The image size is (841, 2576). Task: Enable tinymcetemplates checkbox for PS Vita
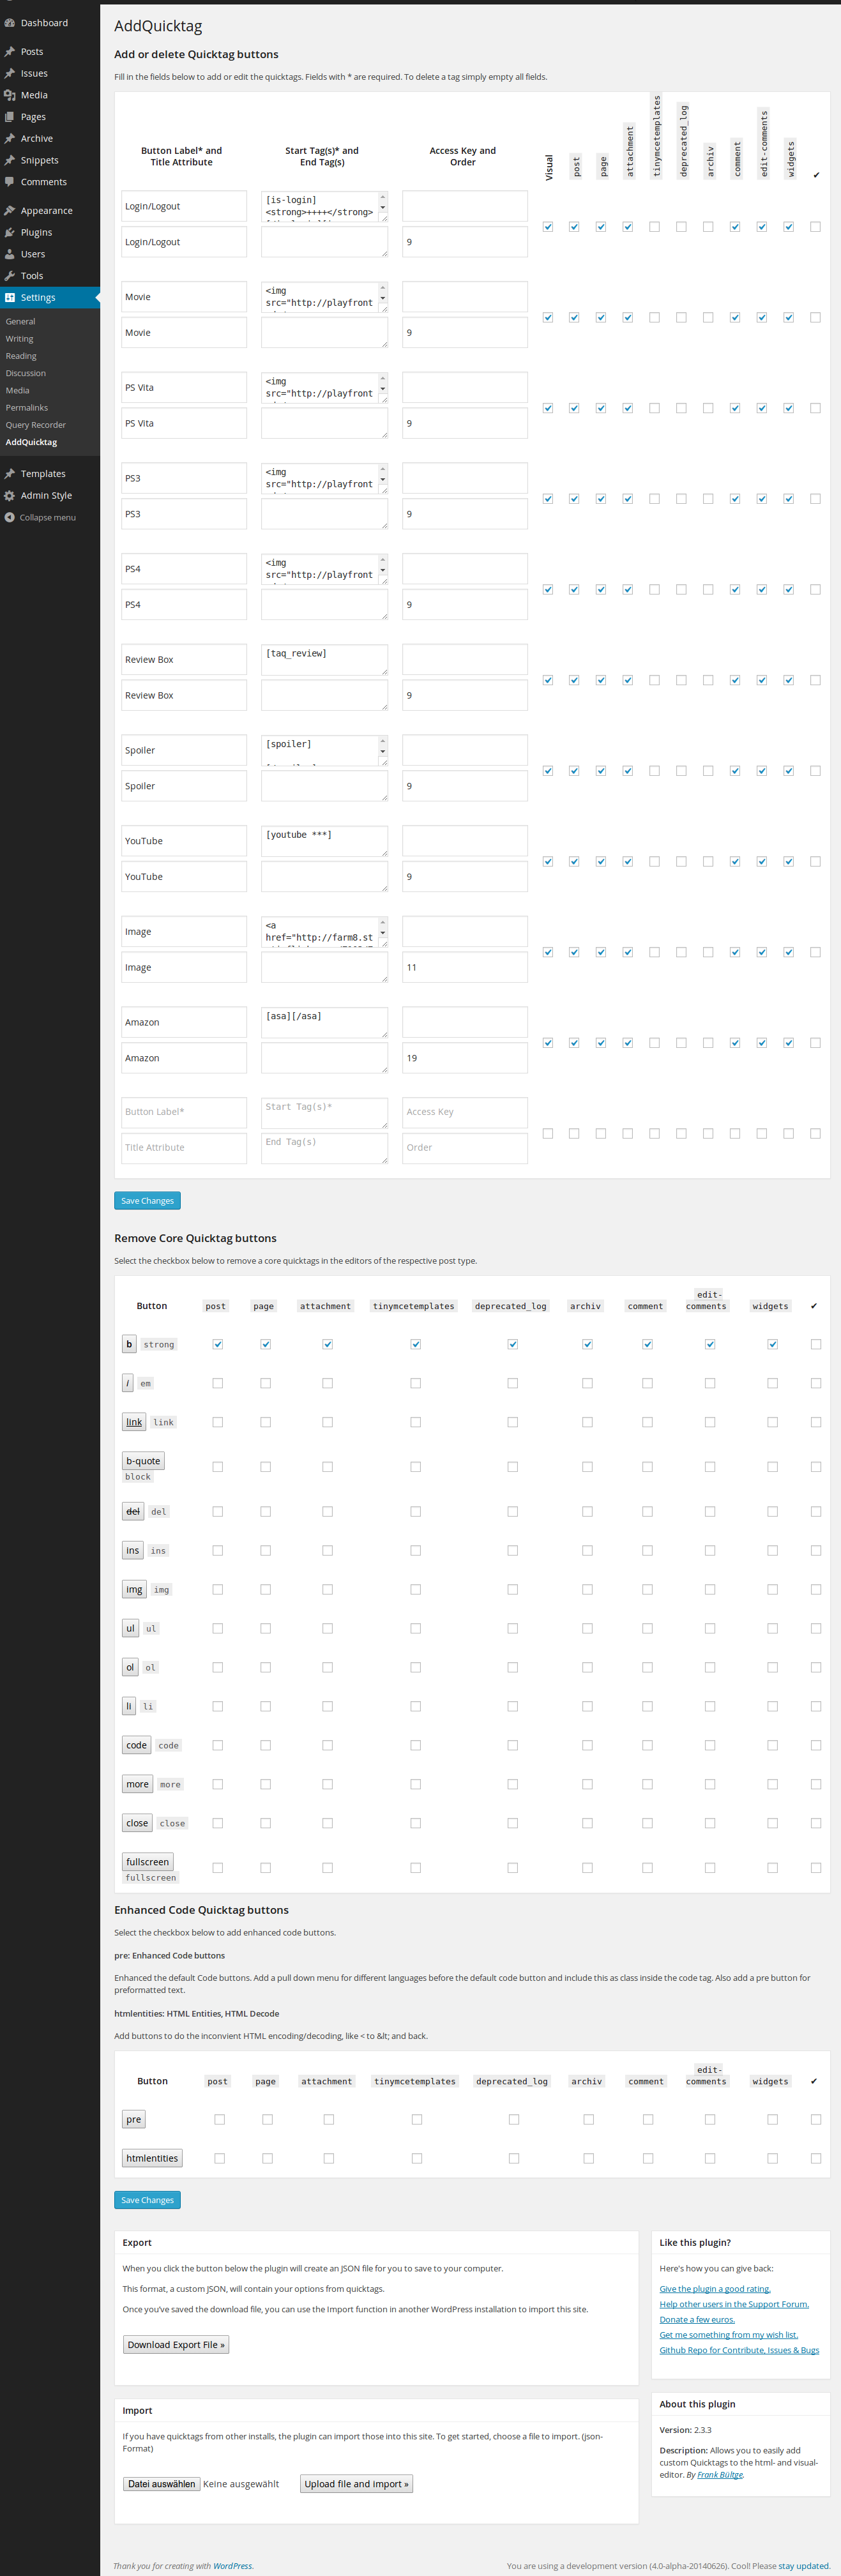tap(654, 408)
